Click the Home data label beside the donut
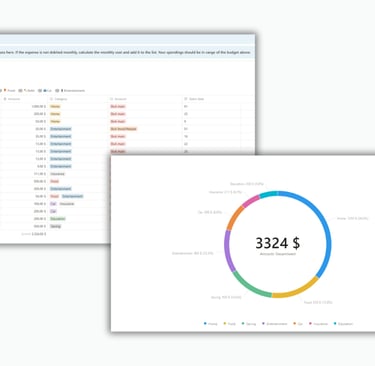This screenshot has width=375, height=366. point(352,218)
